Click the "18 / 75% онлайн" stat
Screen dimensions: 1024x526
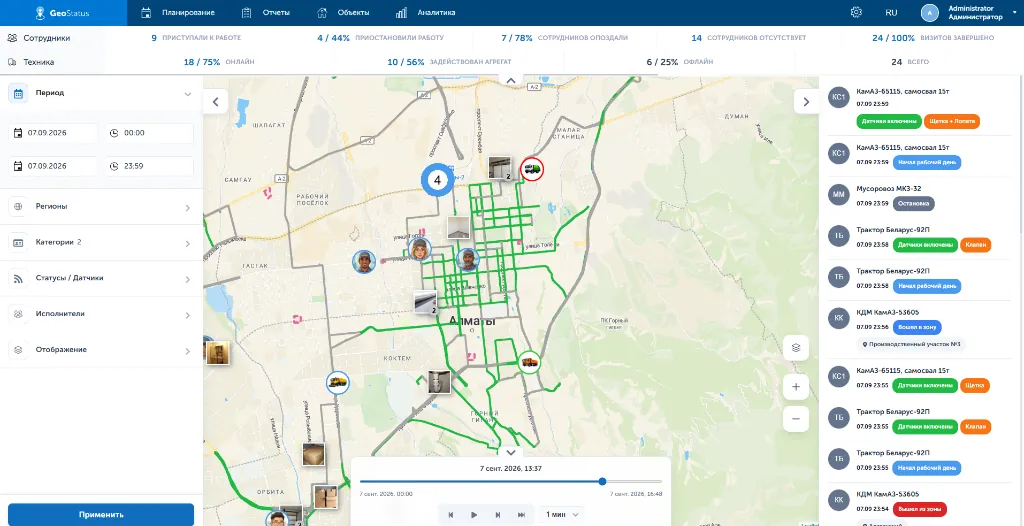point(219,62)
